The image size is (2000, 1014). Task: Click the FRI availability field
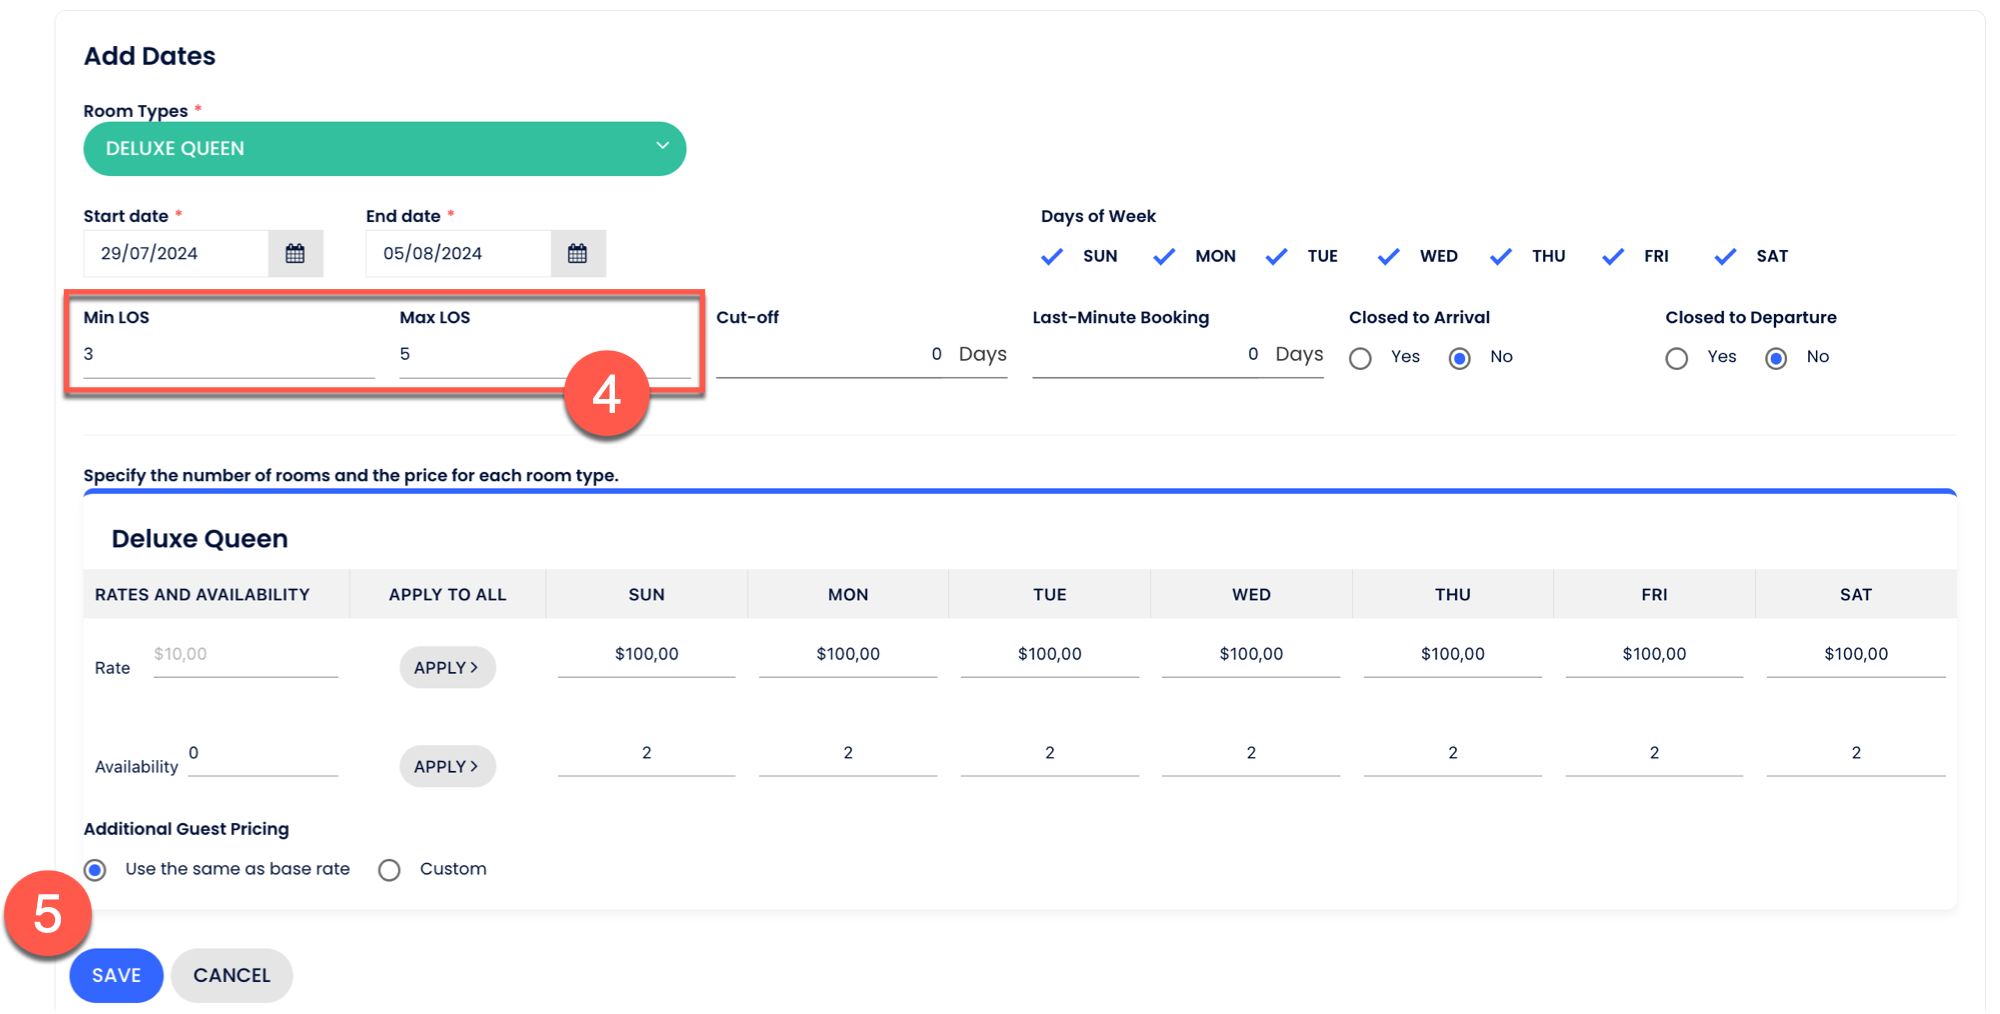click(x=1653, y=753)
